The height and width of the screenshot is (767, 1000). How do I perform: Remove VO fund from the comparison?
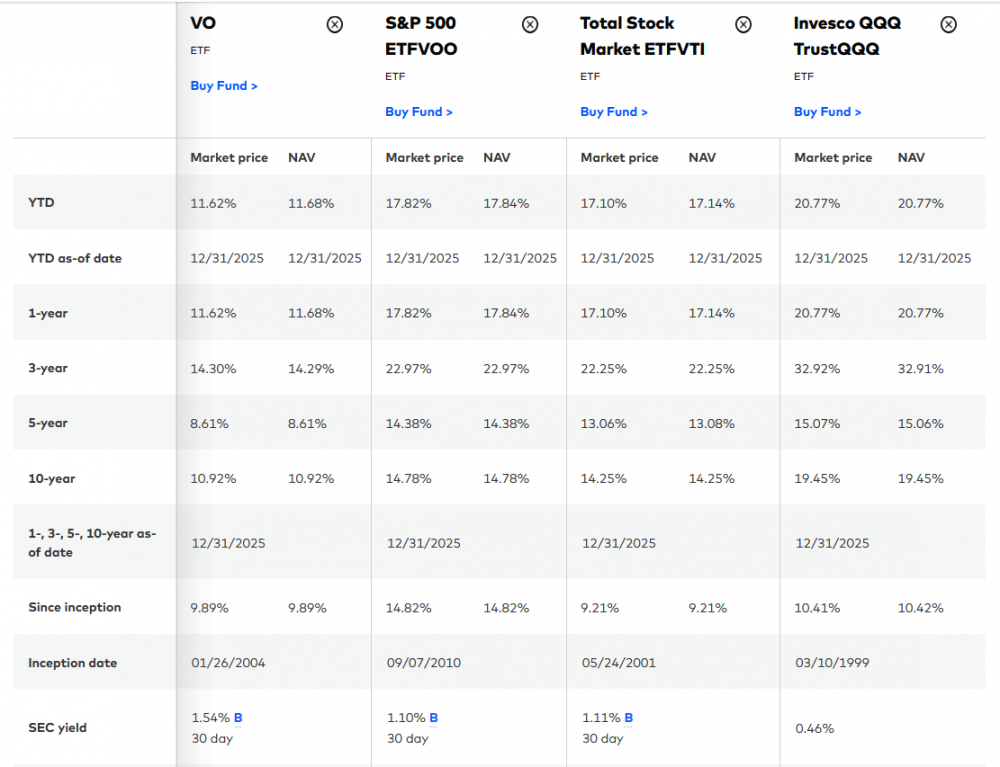tap(335, 25)
